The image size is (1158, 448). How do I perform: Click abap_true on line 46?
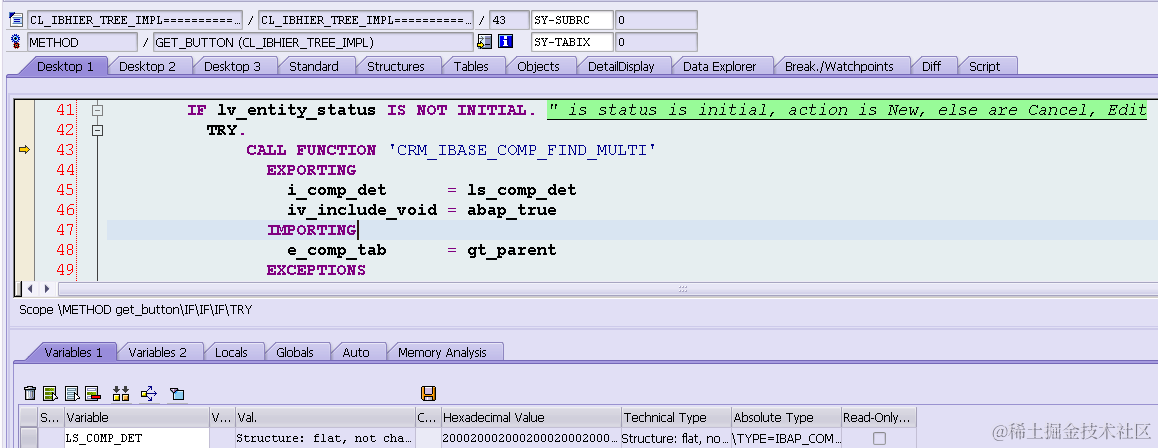(x=512, y=210)
